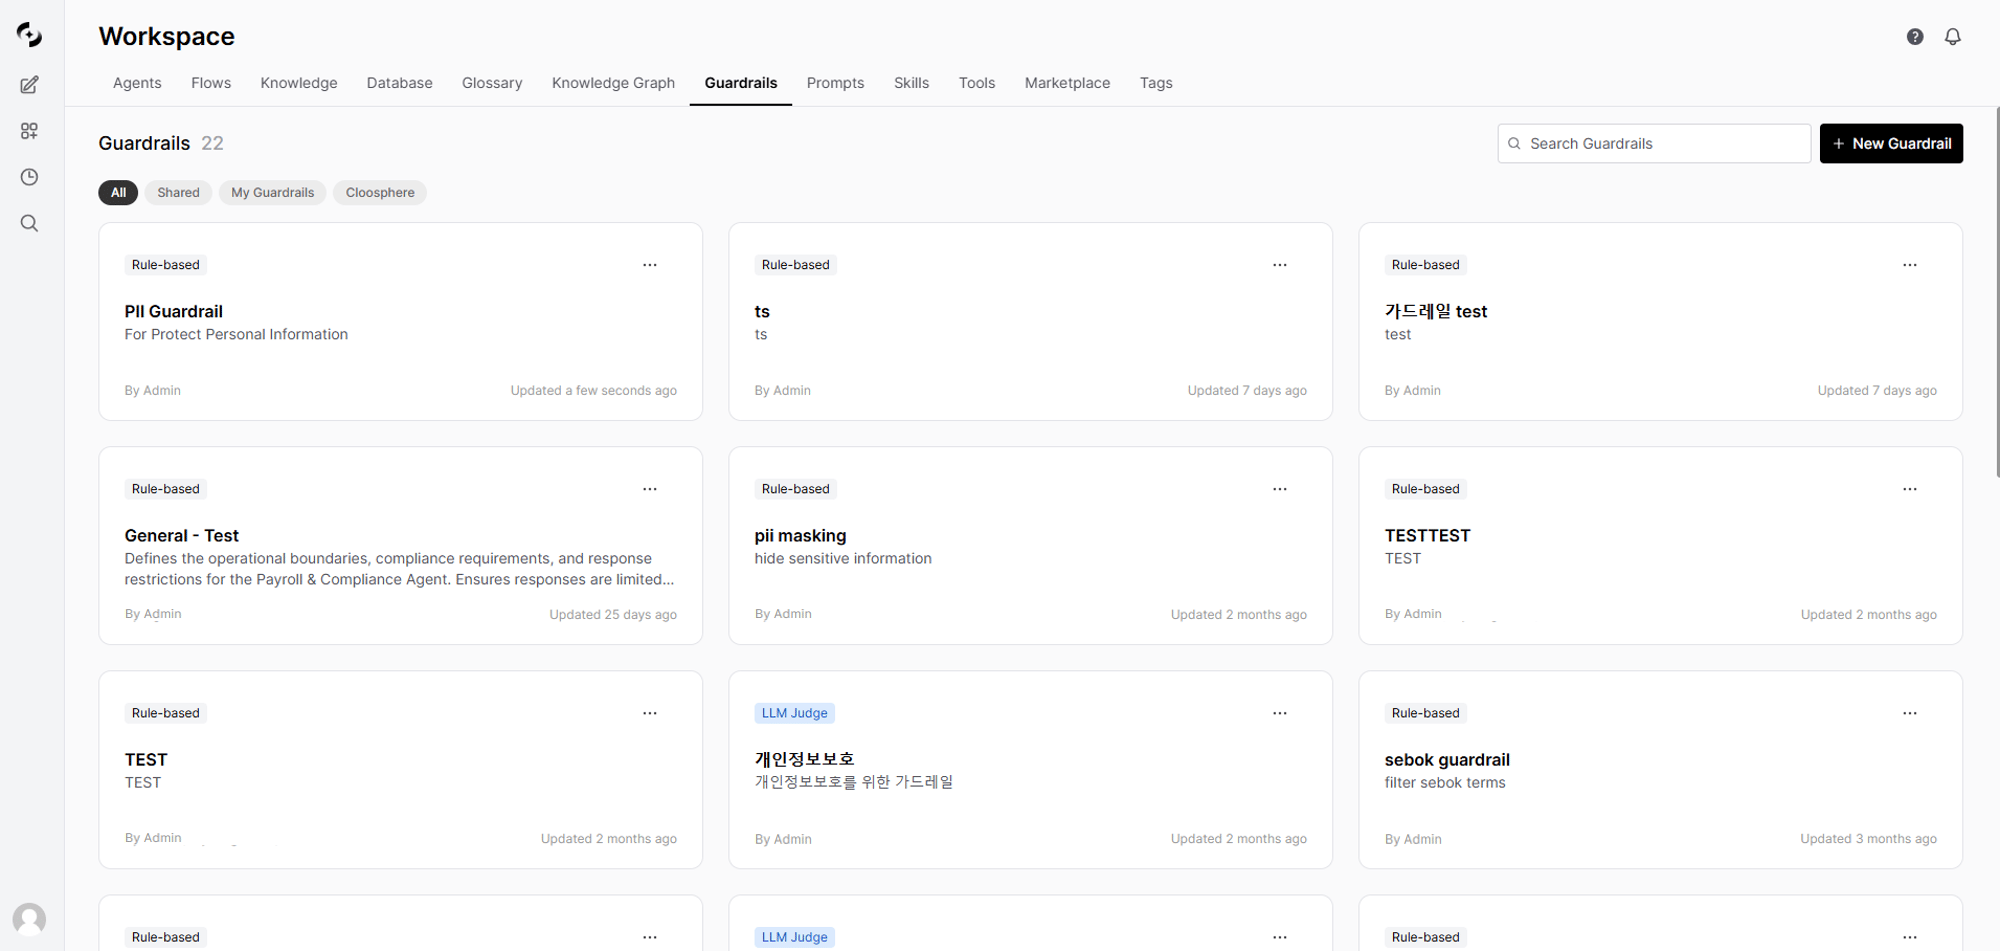
Task: Select the Guardrails tab
Action: pyautogui.click(x=741, y=83)
